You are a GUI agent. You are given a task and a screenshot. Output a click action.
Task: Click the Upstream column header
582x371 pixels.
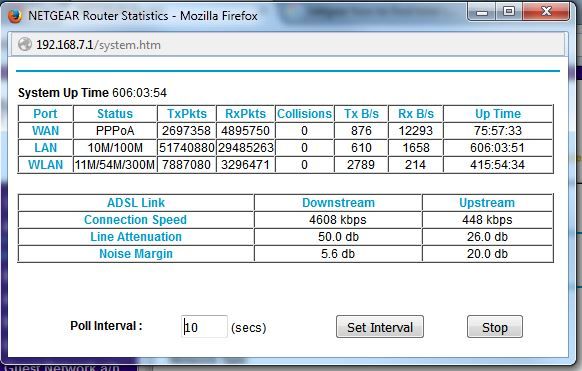tap(487, 203)
